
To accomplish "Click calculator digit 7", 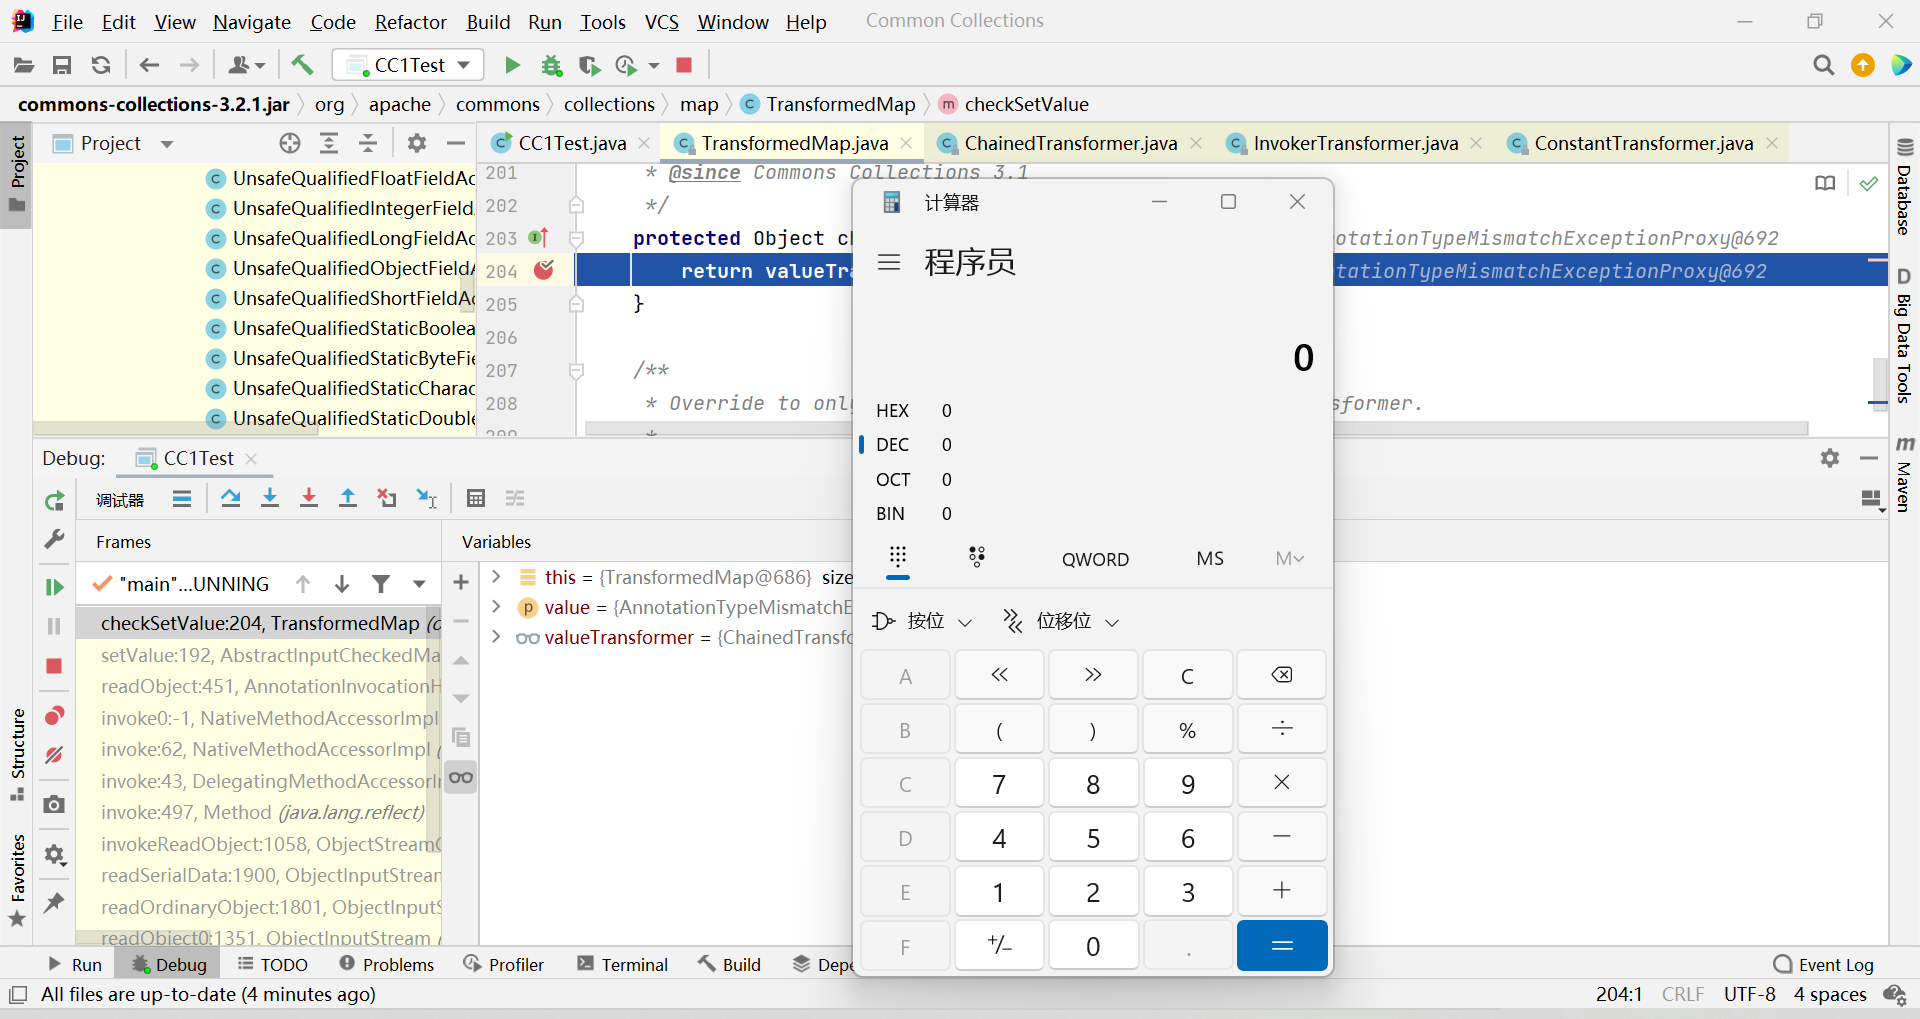I will (998, 784).
